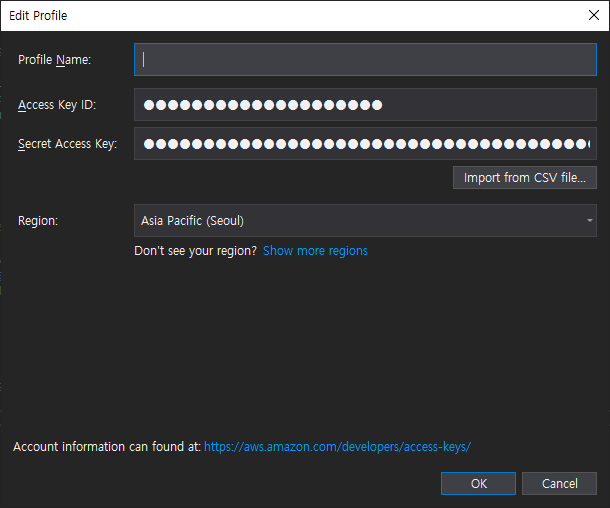This screenshot has width=610, height=508.
Task: Click the Cancel button
Action: pyautogui.click(x=559, y=483)
